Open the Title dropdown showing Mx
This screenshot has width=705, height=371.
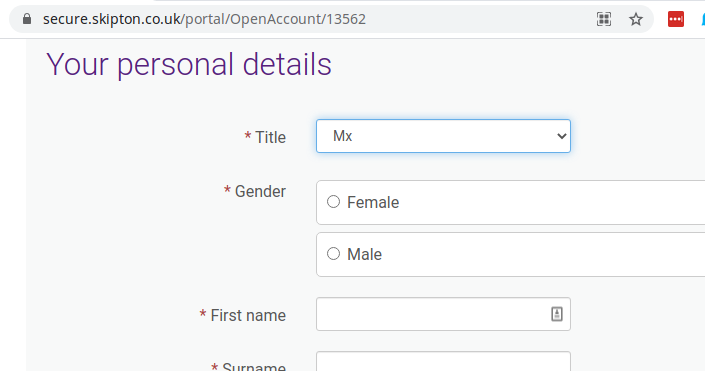coord(443,136)
